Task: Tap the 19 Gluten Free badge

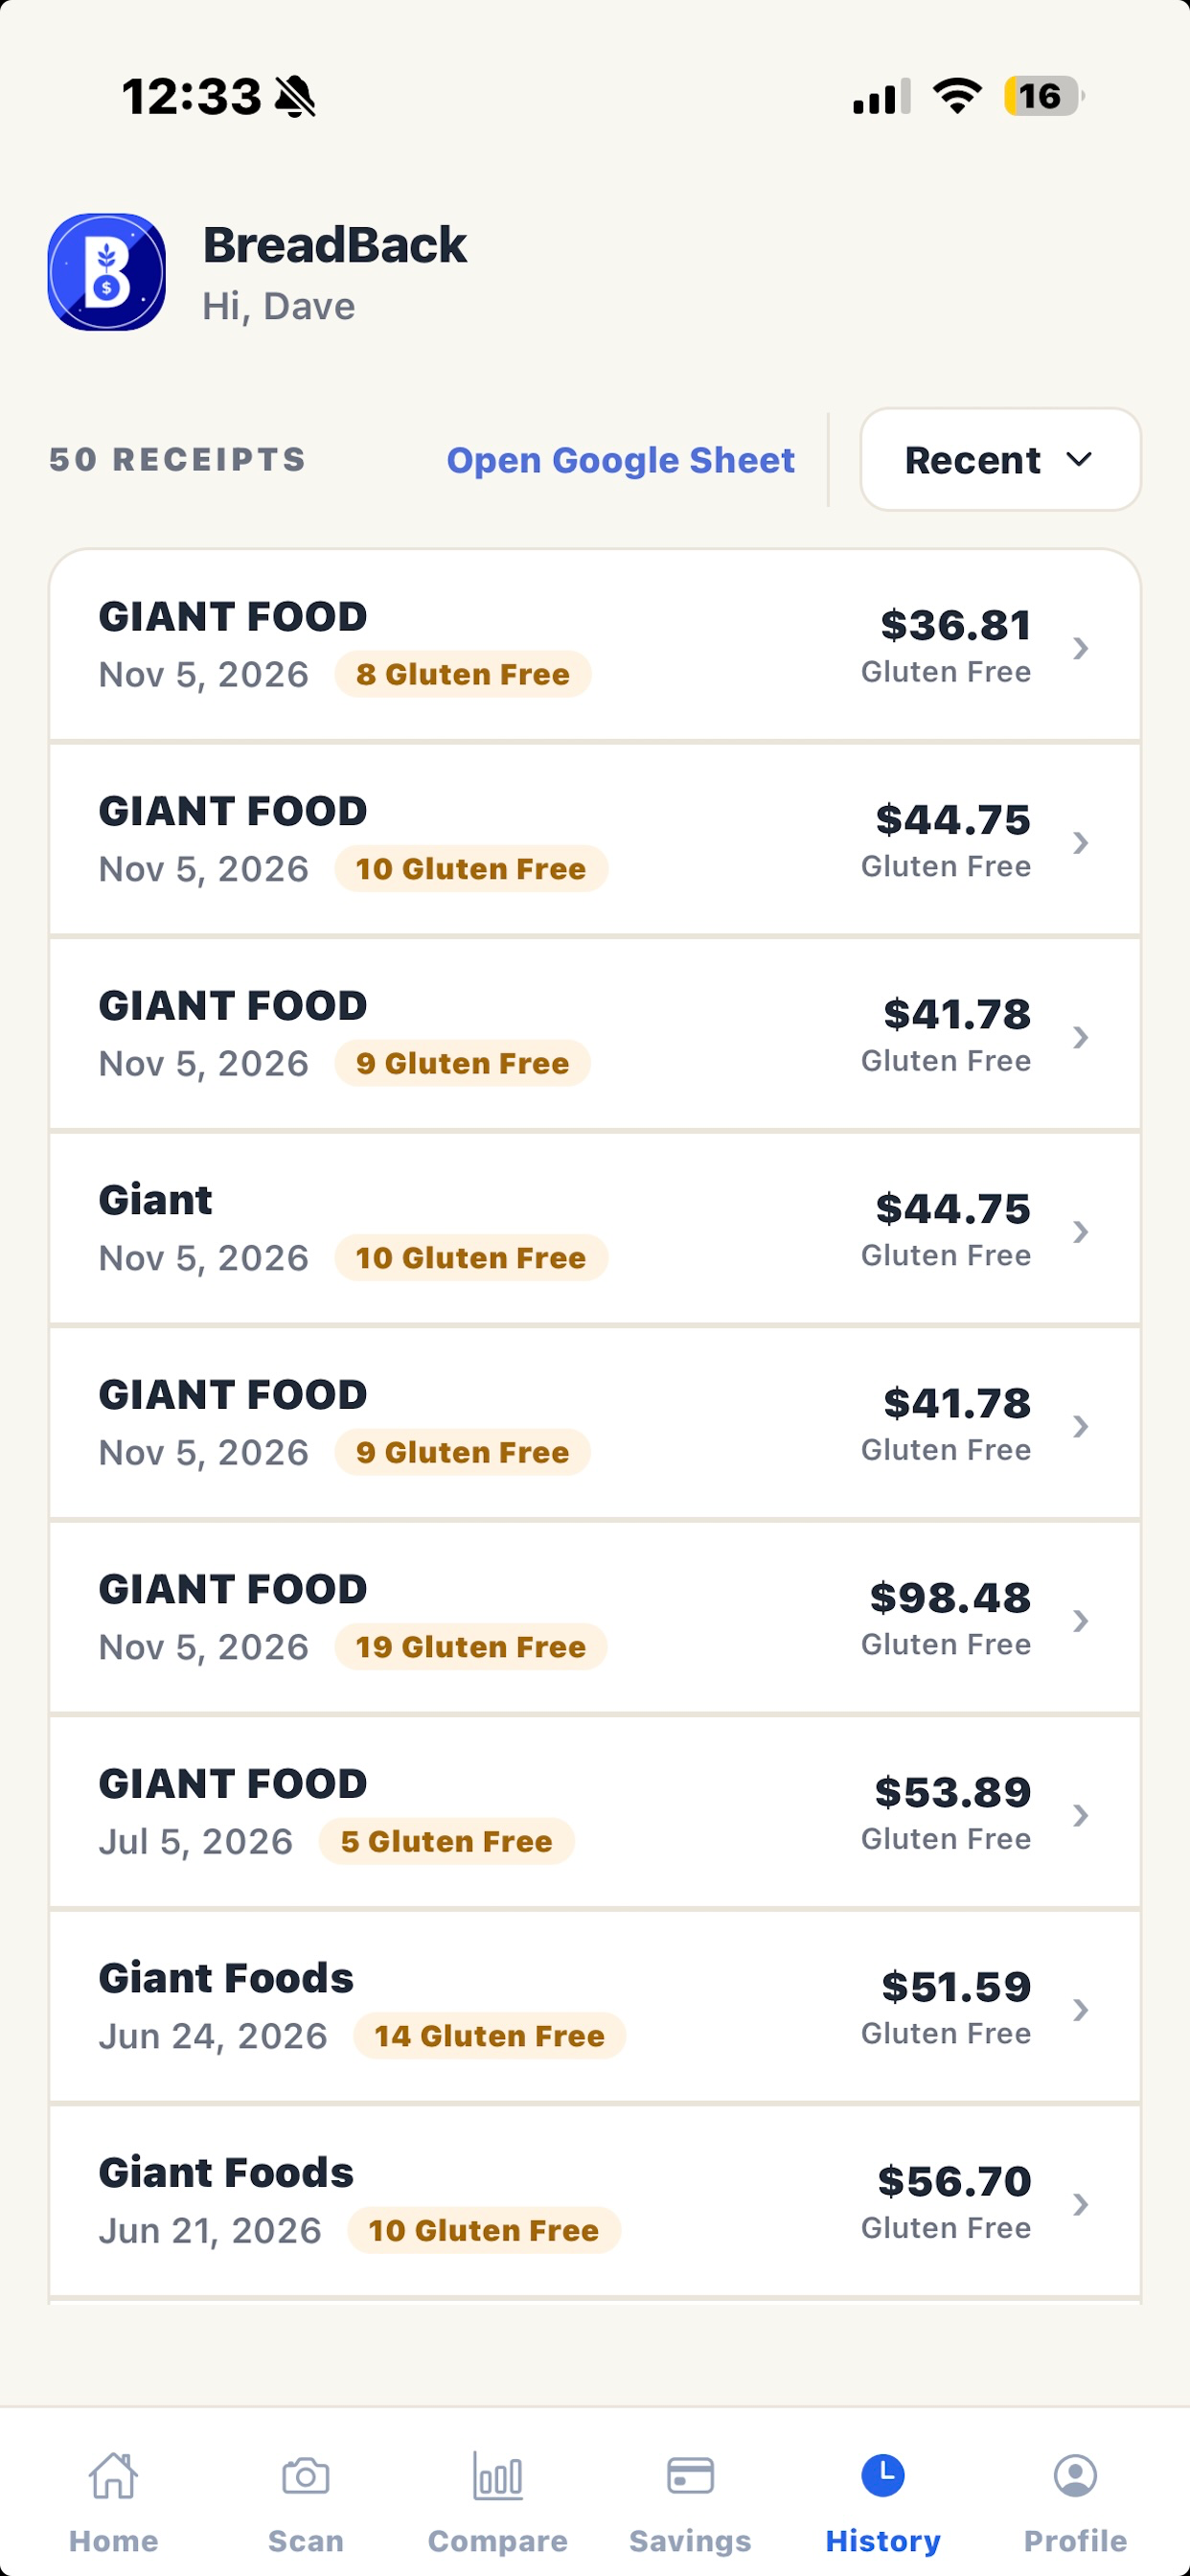Action: [471, 1646]
